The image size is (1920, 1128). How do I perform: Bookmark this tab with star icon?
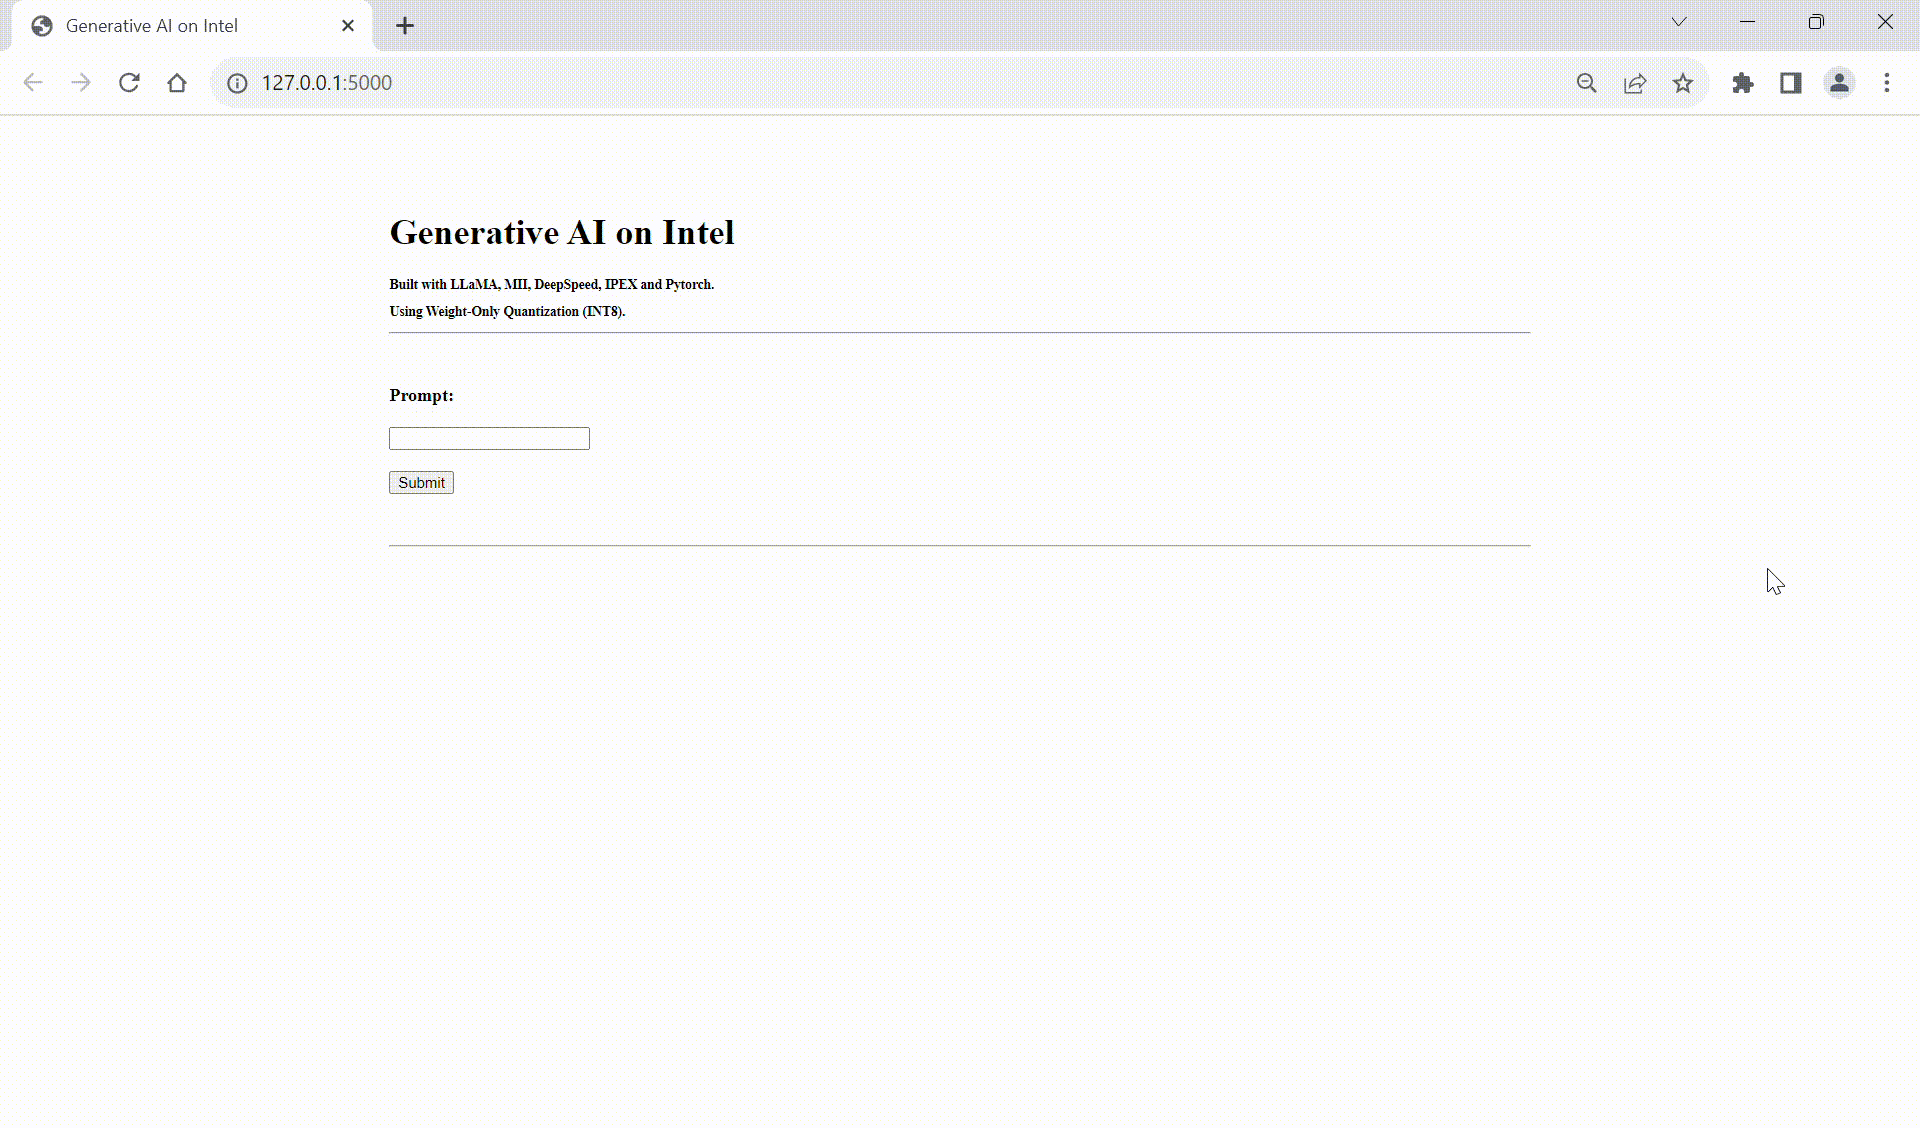pyautogui.click(x=1683, y=83)
